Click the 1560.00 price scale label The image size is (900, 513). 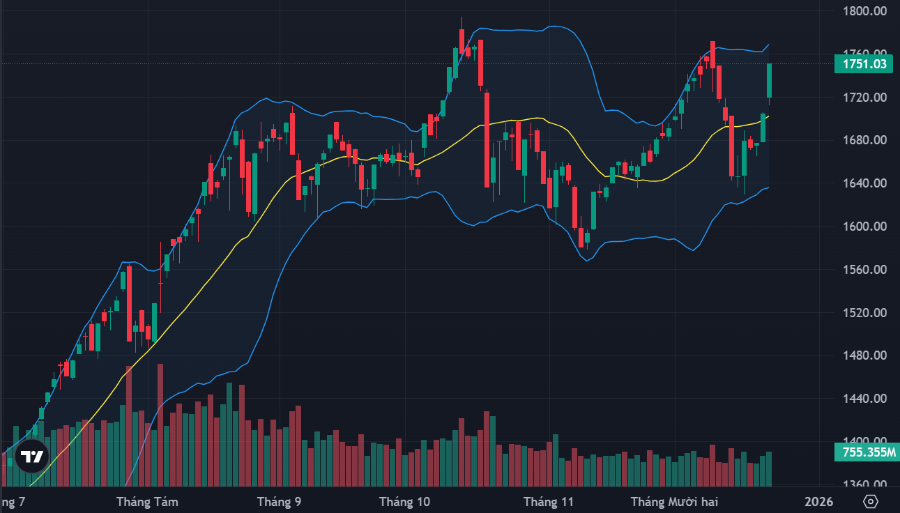point(866,270)
